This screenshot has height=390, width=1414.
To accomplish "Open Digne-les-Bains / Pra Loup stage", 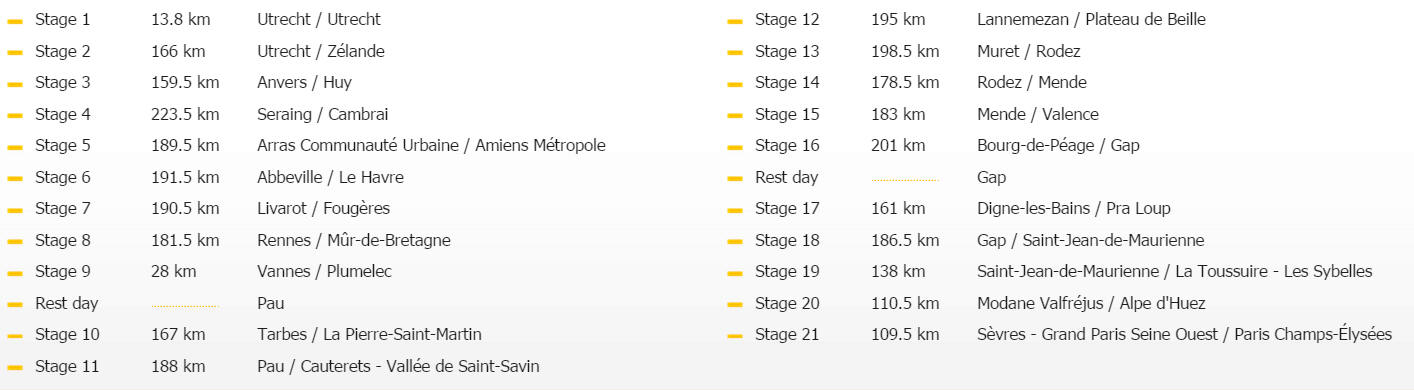I will (1073, 208).
